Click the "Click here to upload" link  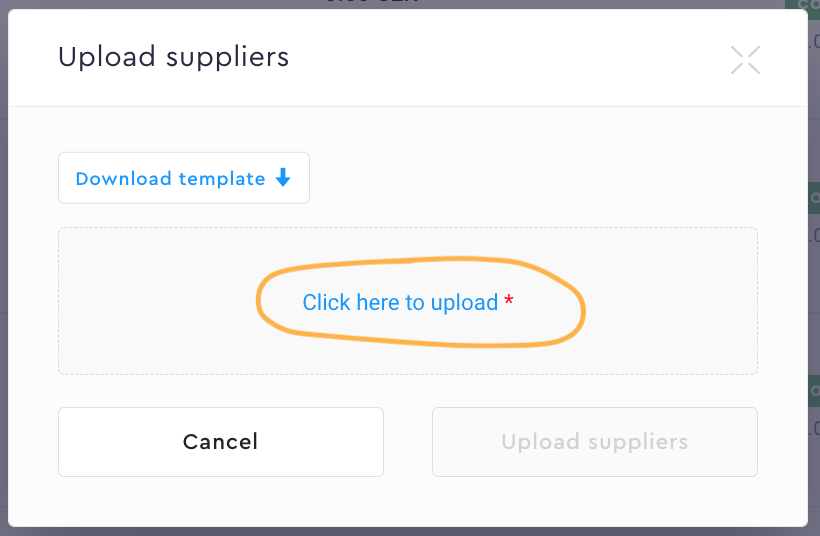click(x=400, y=302)
